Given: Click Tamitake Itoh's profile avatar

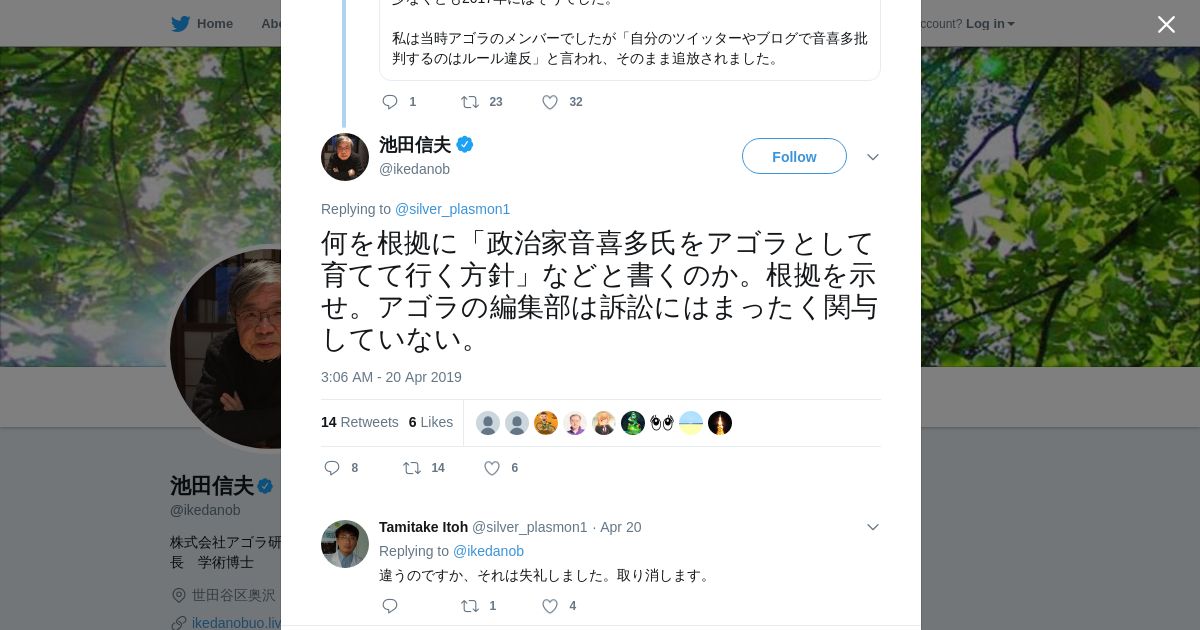Looking at the screenshot, I should [345, 544].
